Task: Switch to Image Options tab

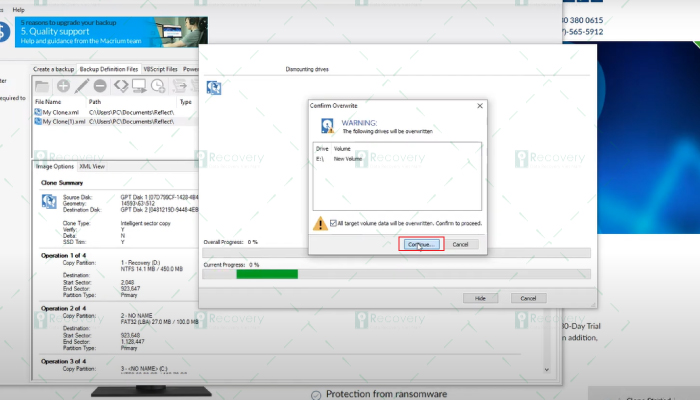Action: (x=54, y=167)
